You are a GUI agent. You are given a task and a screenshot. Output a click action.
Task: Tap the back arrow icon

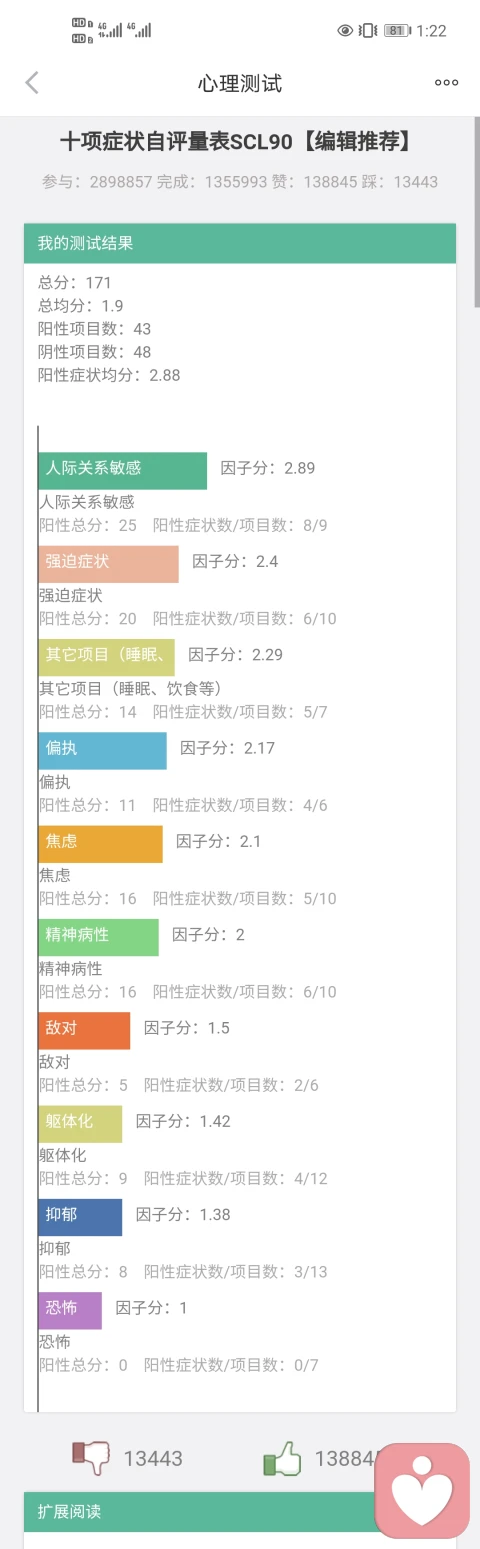click(x=32, y=83)
